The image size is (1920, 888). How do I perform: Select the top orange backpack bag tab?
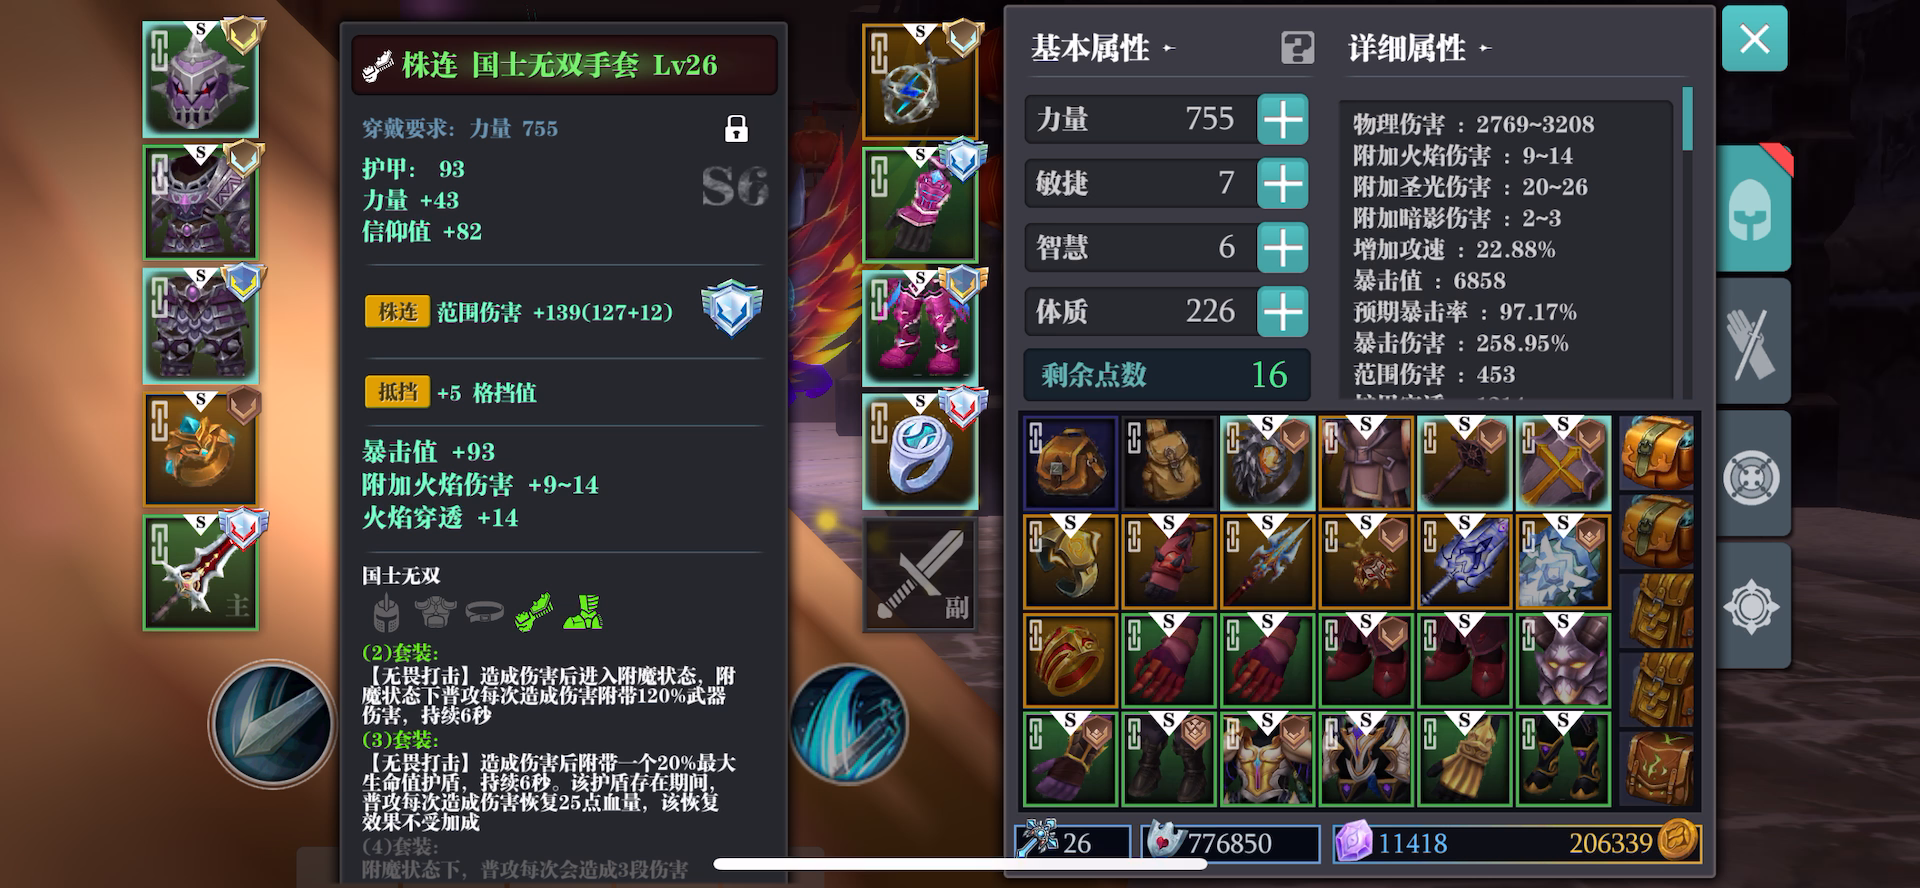click(1657, 453)
